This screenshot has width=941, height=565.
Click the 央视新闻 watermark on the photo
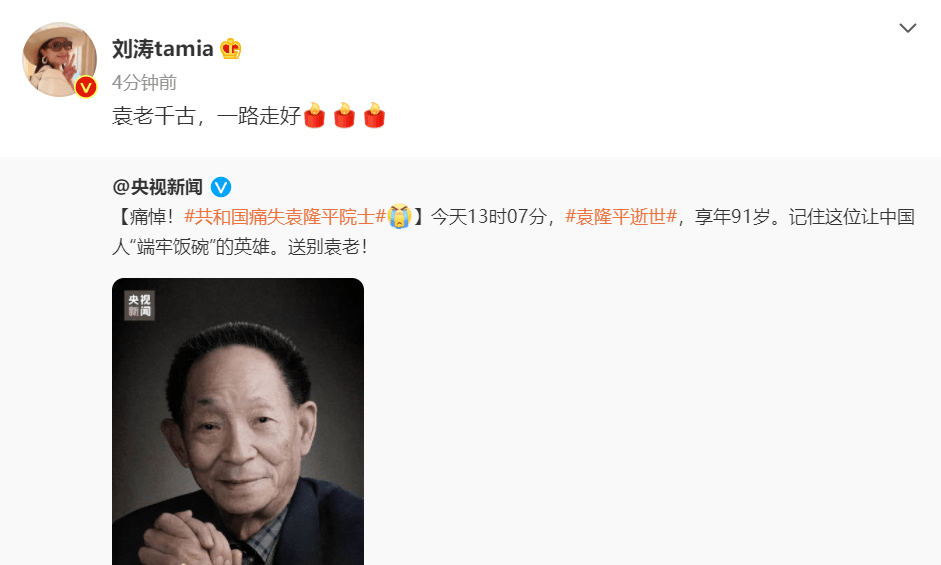139,306
